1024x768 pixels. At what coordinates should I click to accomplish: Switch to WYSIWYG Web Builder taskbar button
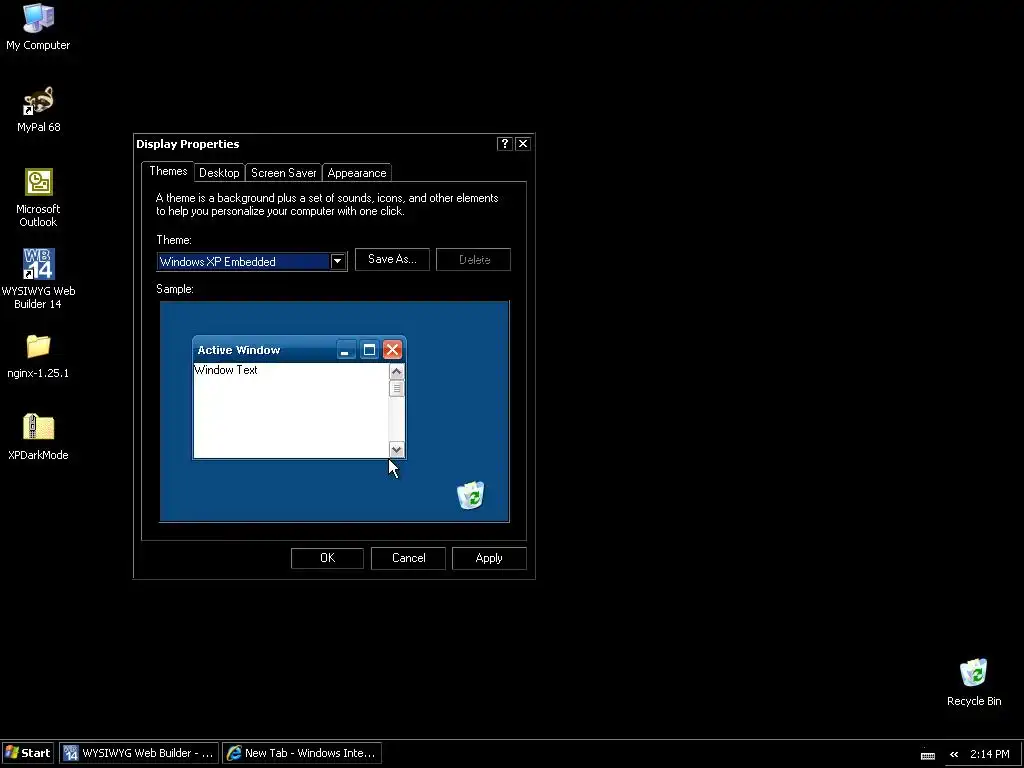138,753
